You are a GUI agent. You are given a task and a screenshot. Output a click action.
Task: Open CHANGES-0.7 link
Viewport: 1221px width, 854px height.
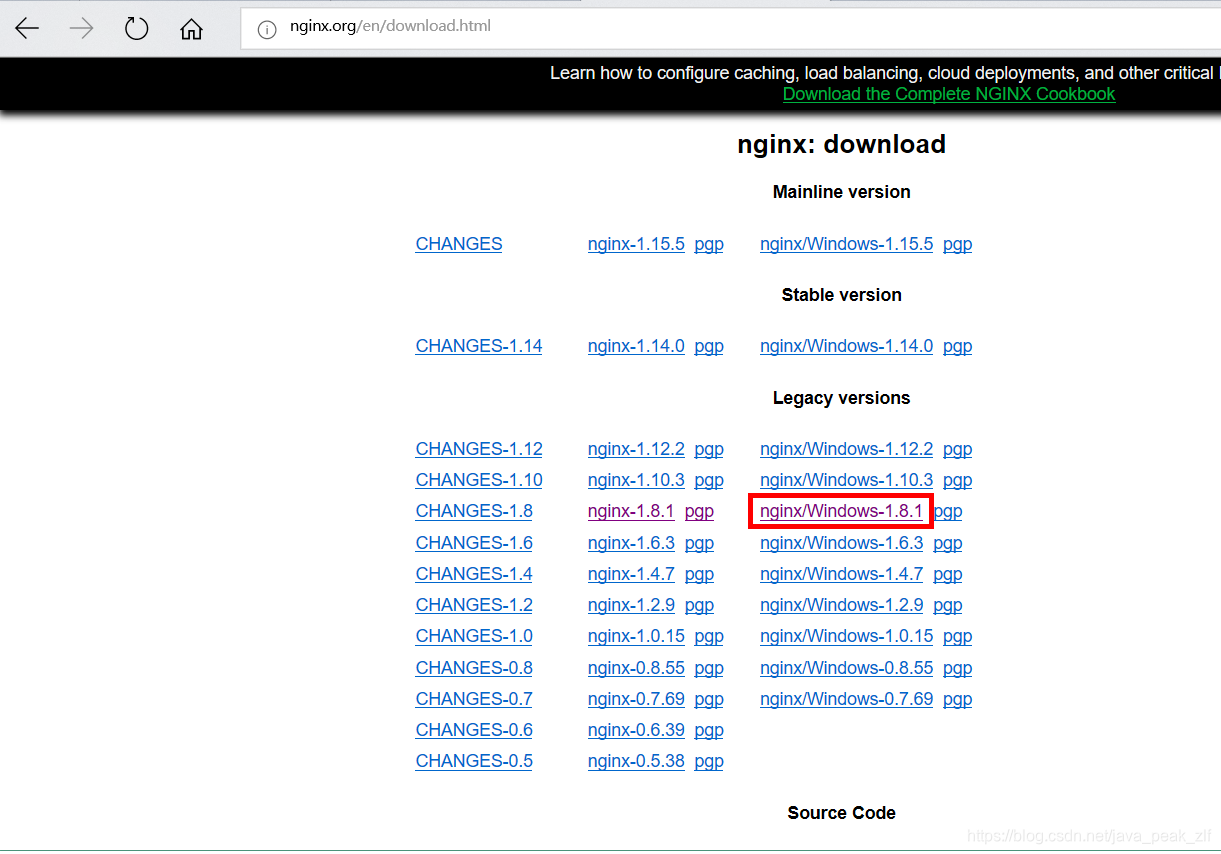[474, 699]
